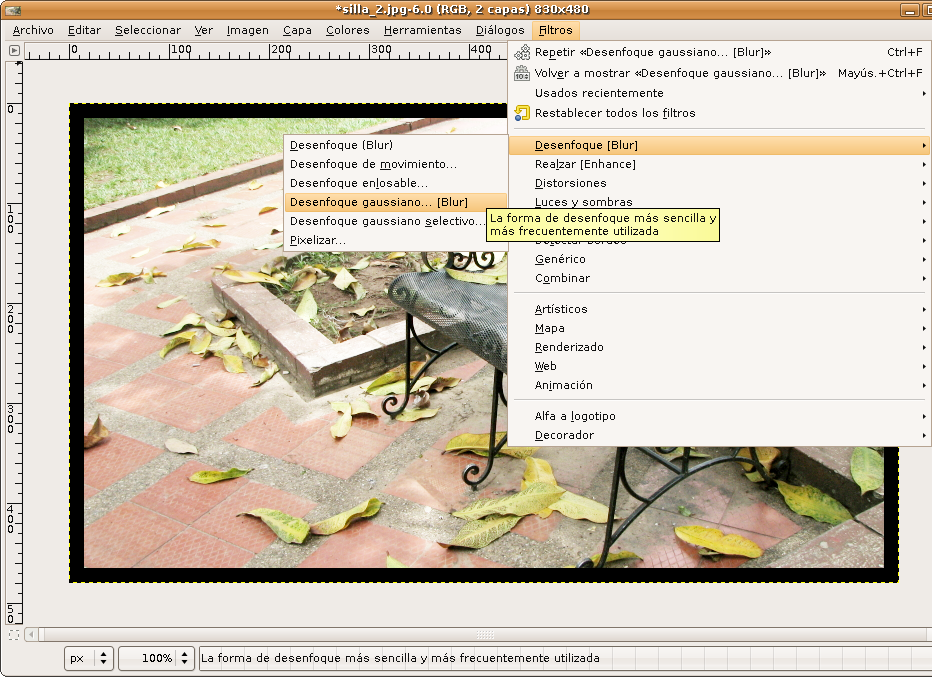Minimize the GIMP image window
The image size is (932, 677).
point(909,10)
